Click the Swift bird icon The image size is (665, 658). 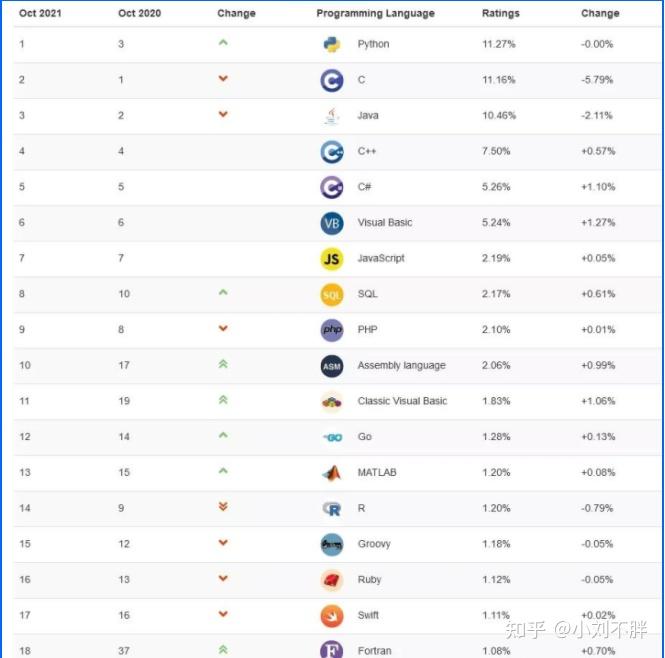pos(332,616)
